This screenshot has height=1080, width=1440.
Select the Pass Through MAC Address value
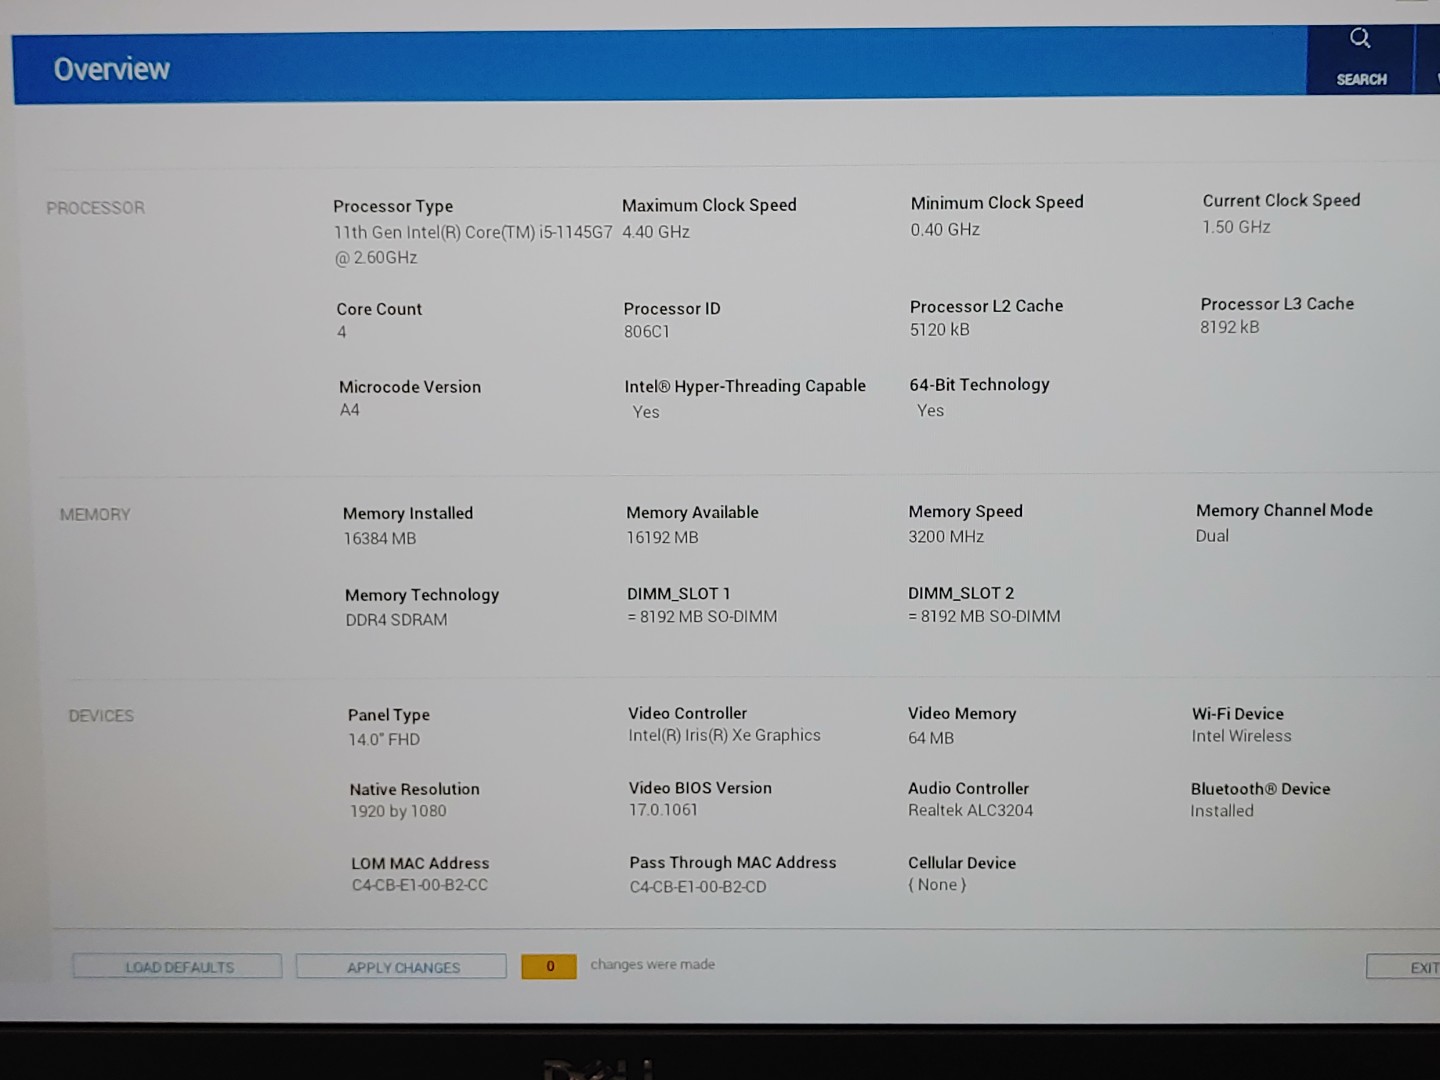coord(698,887)
